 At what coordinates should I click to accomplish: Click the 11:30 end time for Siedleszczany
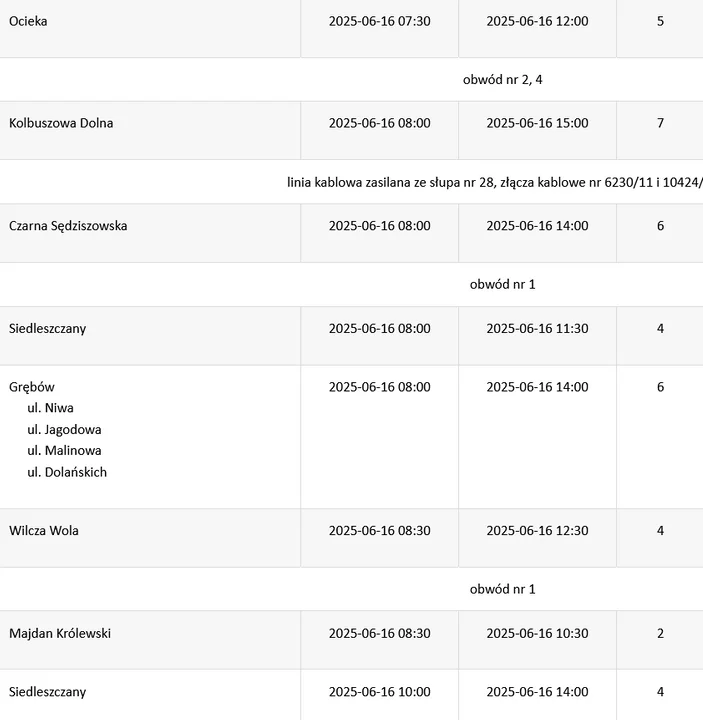(x=537, y=328)
